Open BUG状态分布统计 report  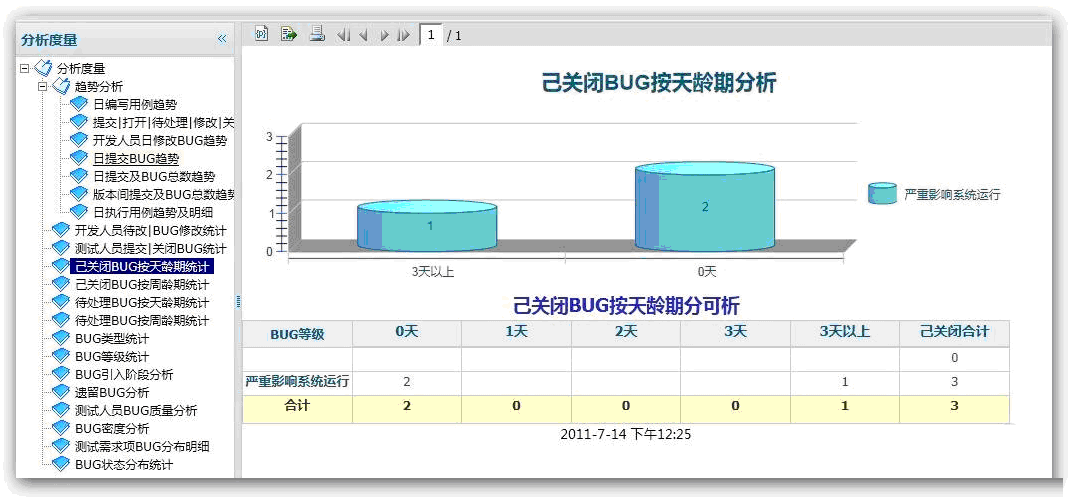[124, 464]
